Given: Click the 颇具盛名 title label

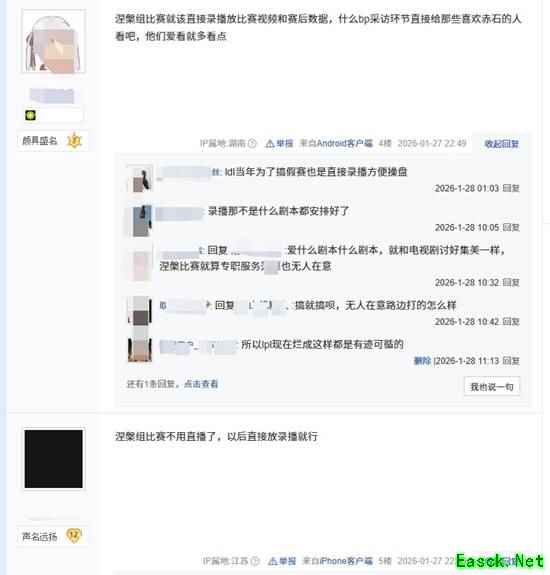Looking at the screenshot, I should tap(40, 141).
